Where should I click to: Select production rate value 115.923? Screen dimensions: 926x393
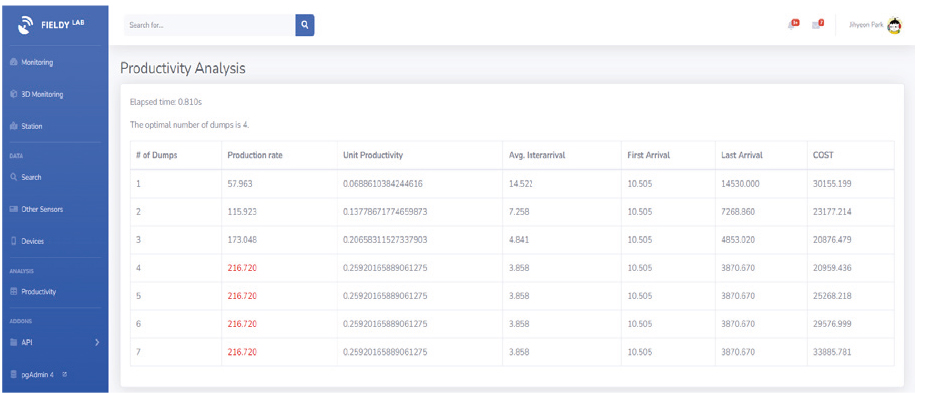pyautogui.click(x=242, y=212)
